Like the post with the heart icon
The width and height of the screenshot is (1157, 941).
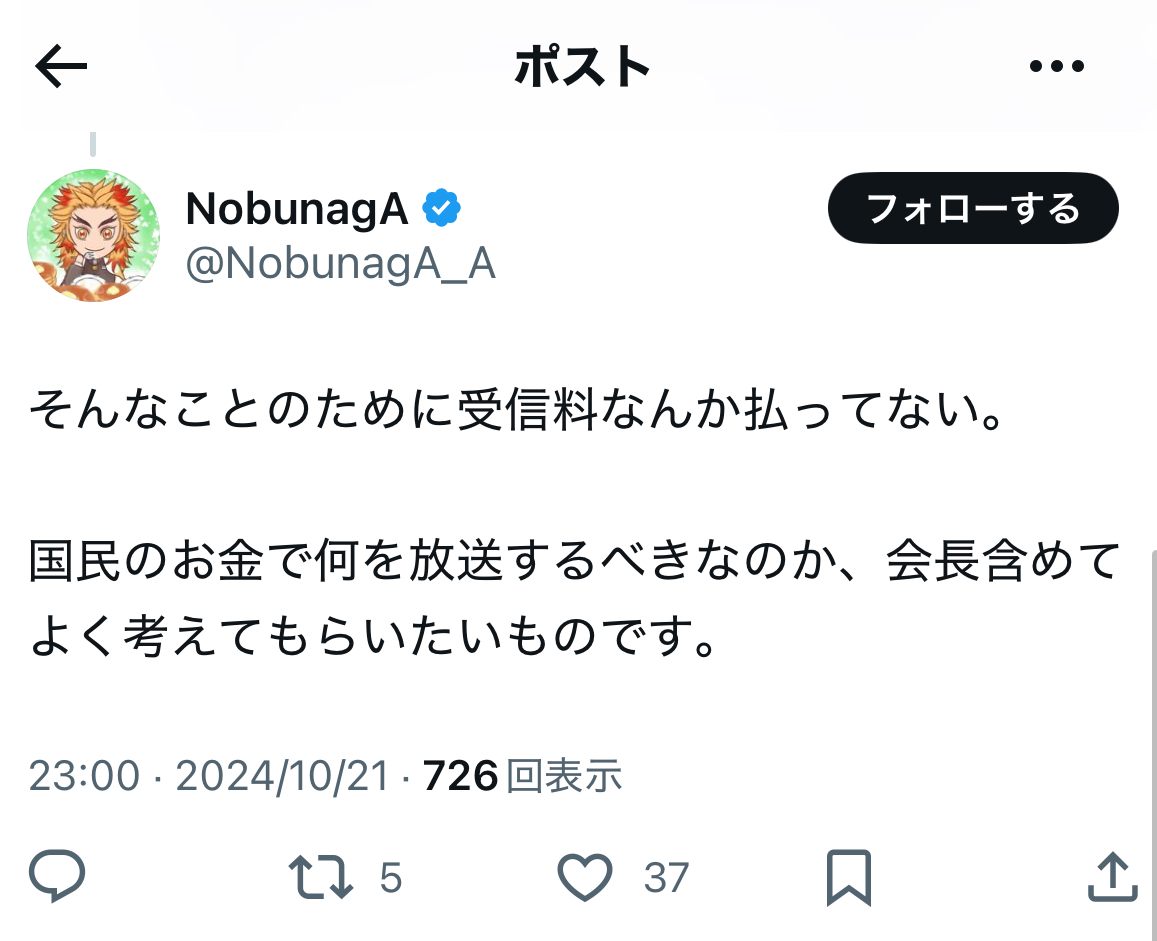584,877
